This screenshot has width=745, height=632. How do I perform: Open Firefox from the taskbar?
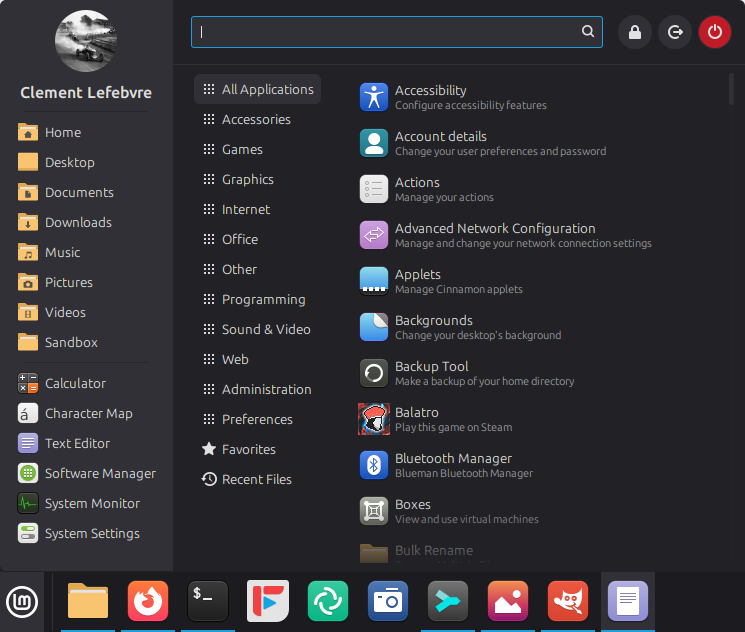[148, 601]
